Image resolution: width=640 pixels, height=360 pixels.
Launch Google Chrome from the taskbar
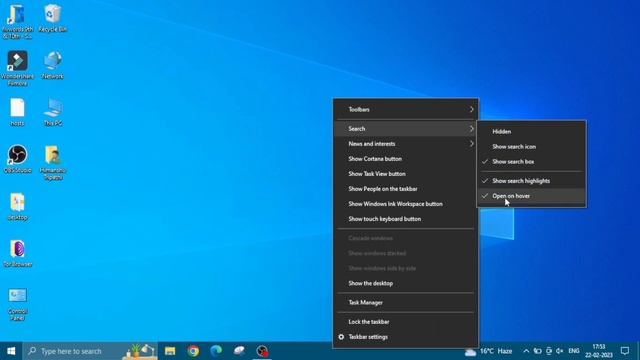click(193, 351)
